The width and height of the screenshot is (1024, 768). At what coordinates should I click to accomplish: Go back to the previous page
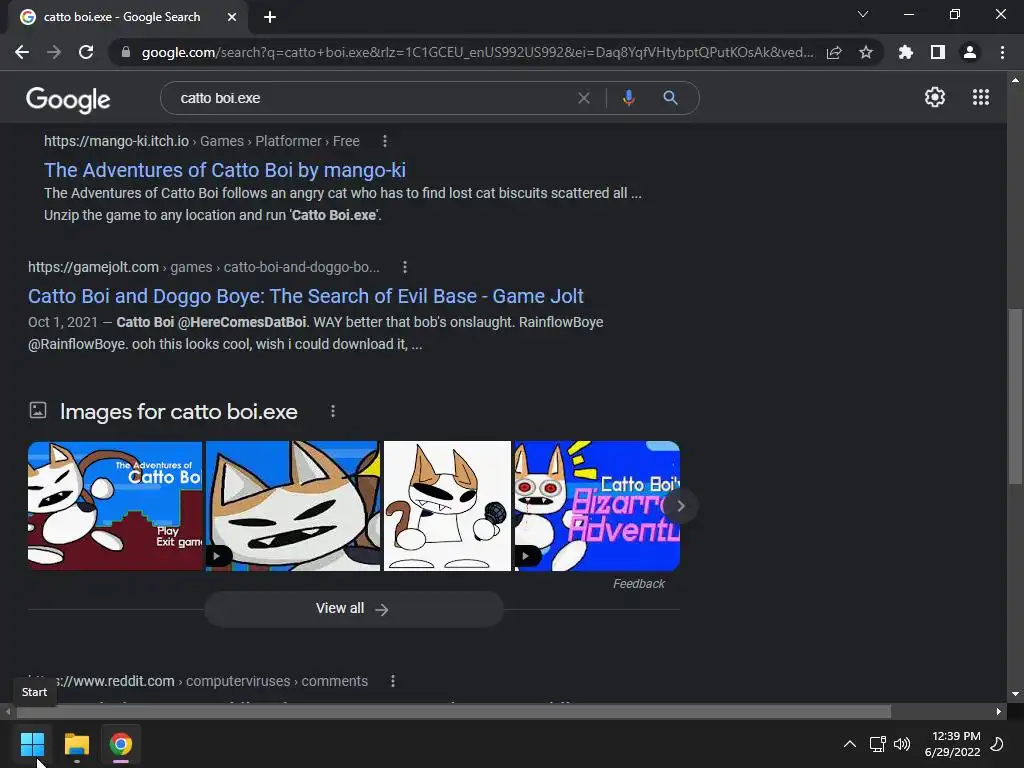(22, 52)
